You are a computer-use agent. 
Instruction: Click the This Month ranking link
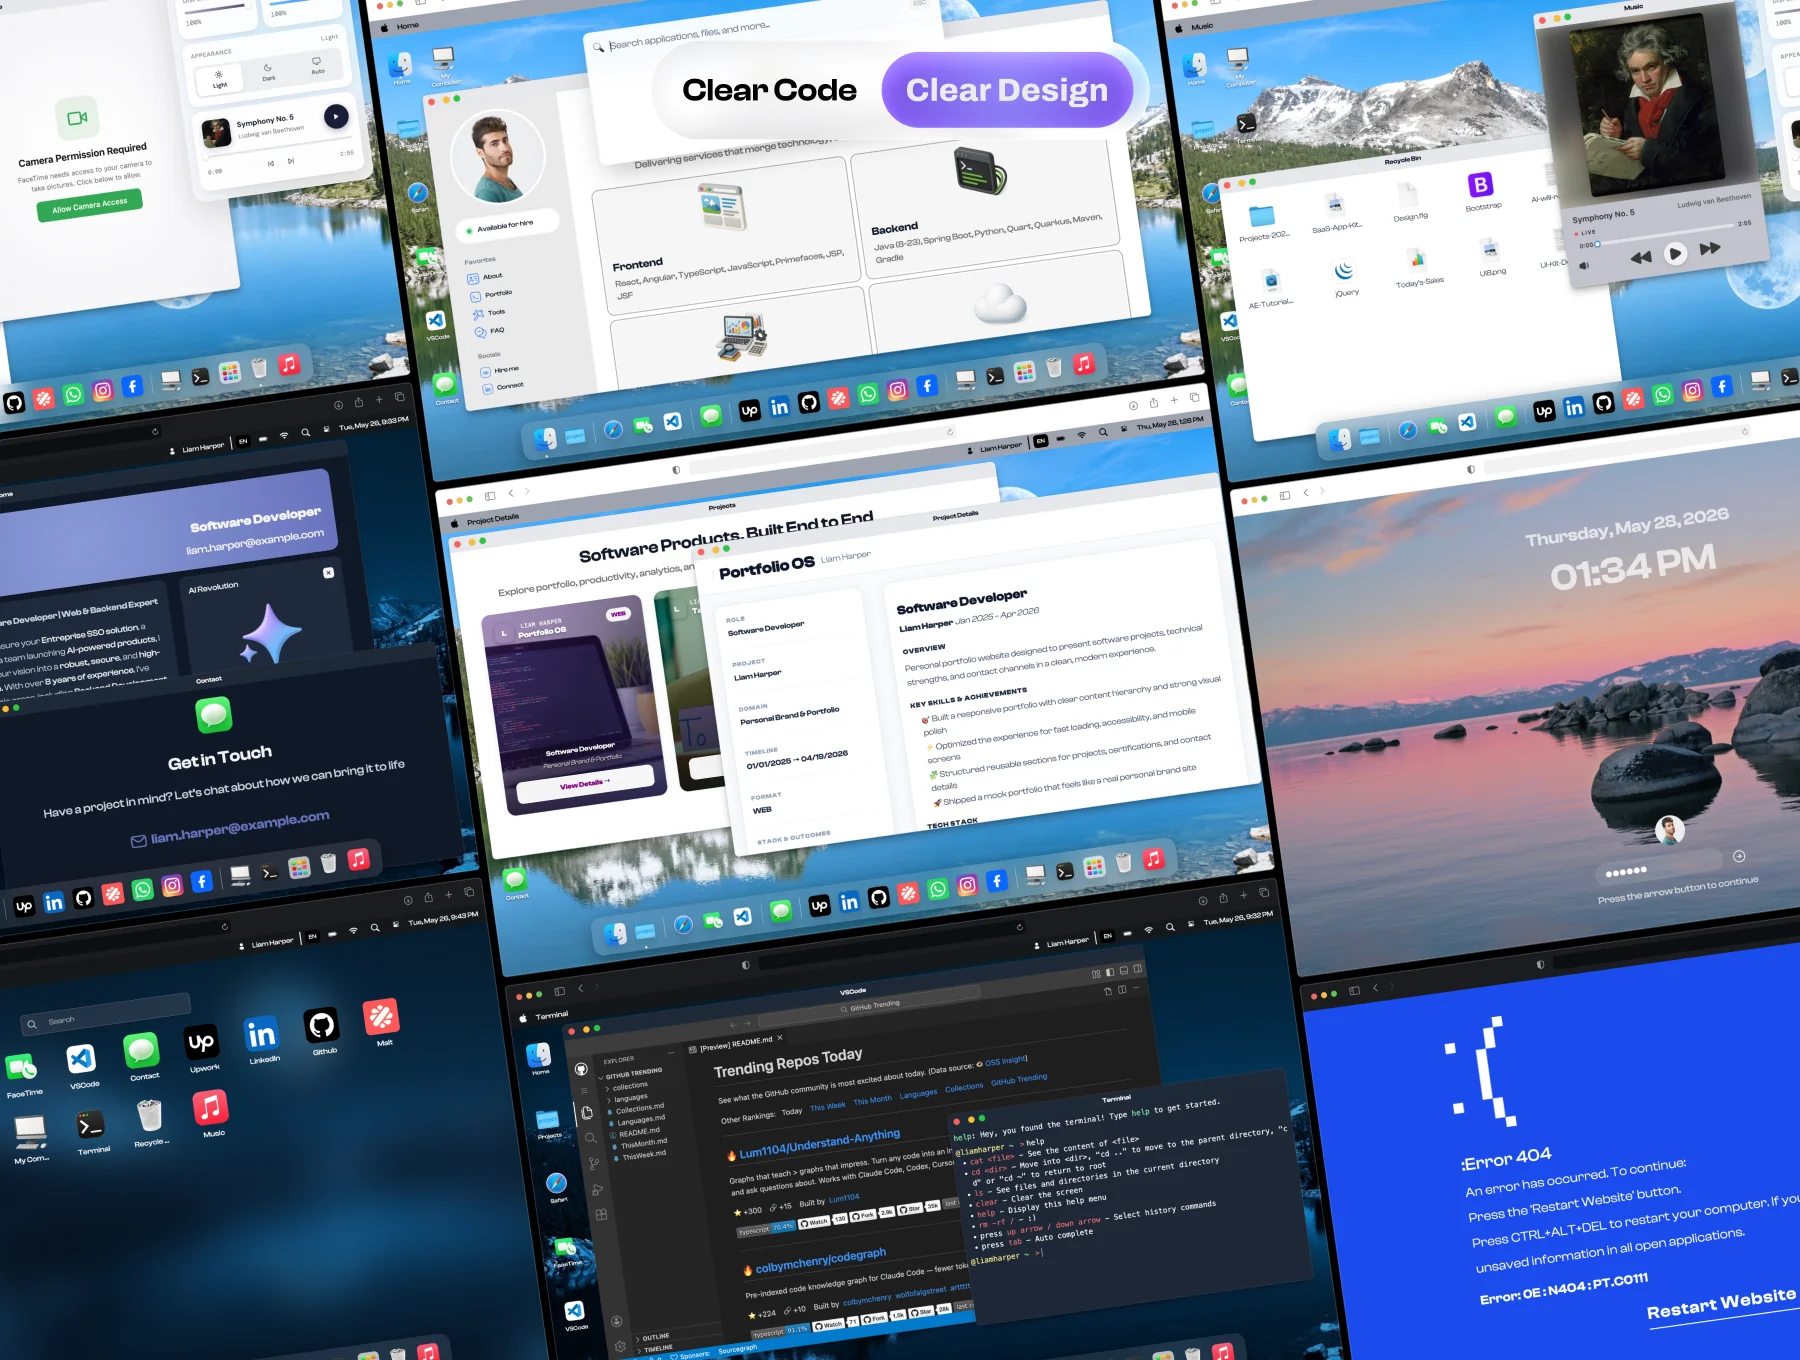pos(872,1101)
